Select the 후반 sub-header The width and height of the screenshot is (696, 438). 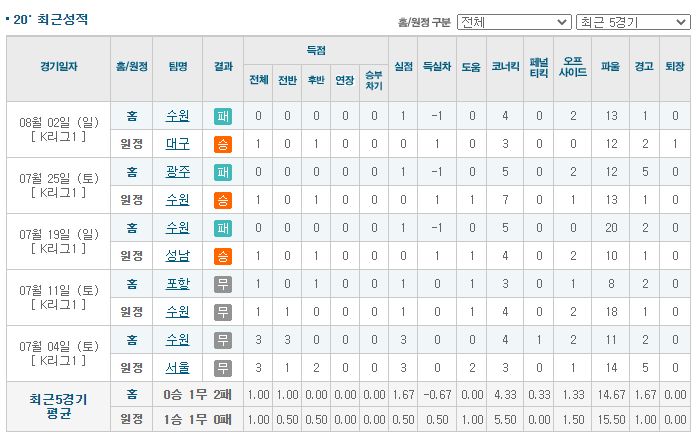click(316, 83)
